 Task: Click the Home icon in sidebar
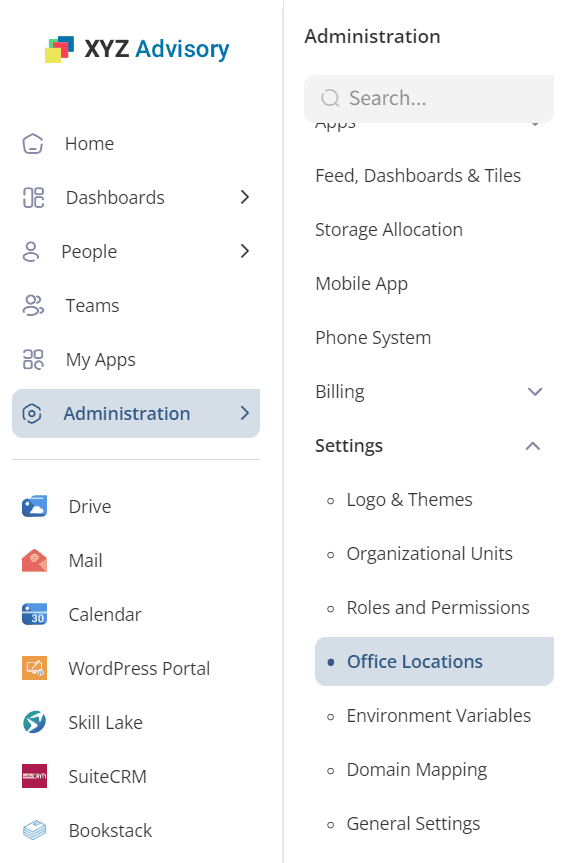tap(32, 144)
